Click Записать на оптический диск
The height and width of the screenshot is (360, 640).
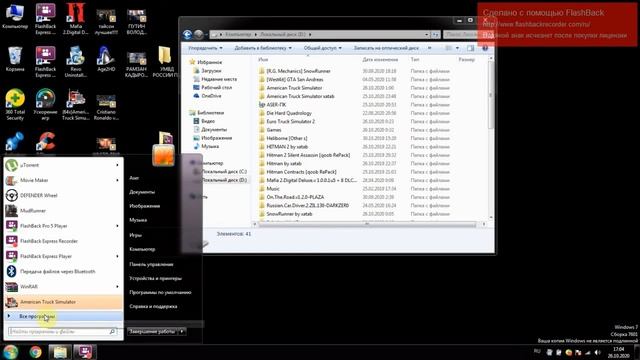386,48
